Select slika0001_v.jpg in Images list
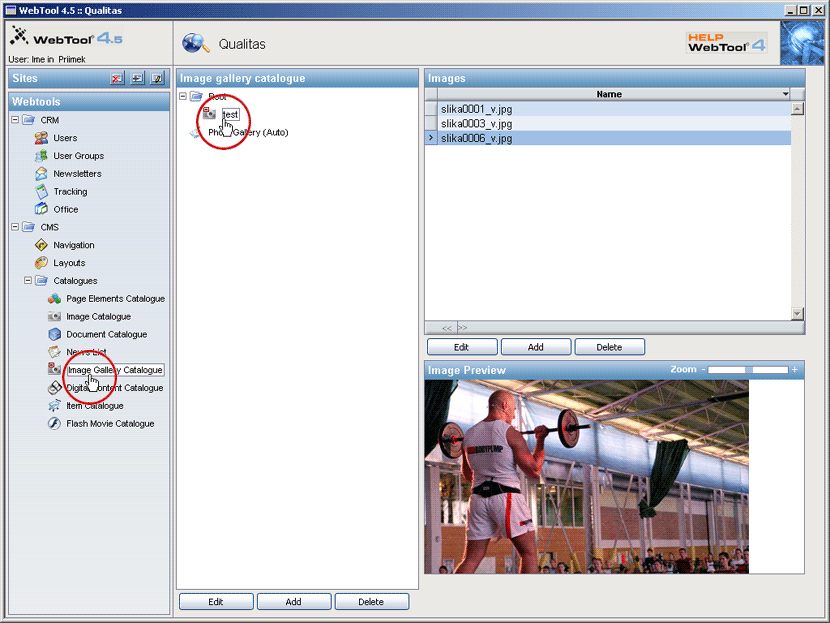 click(x=476, y=109)
